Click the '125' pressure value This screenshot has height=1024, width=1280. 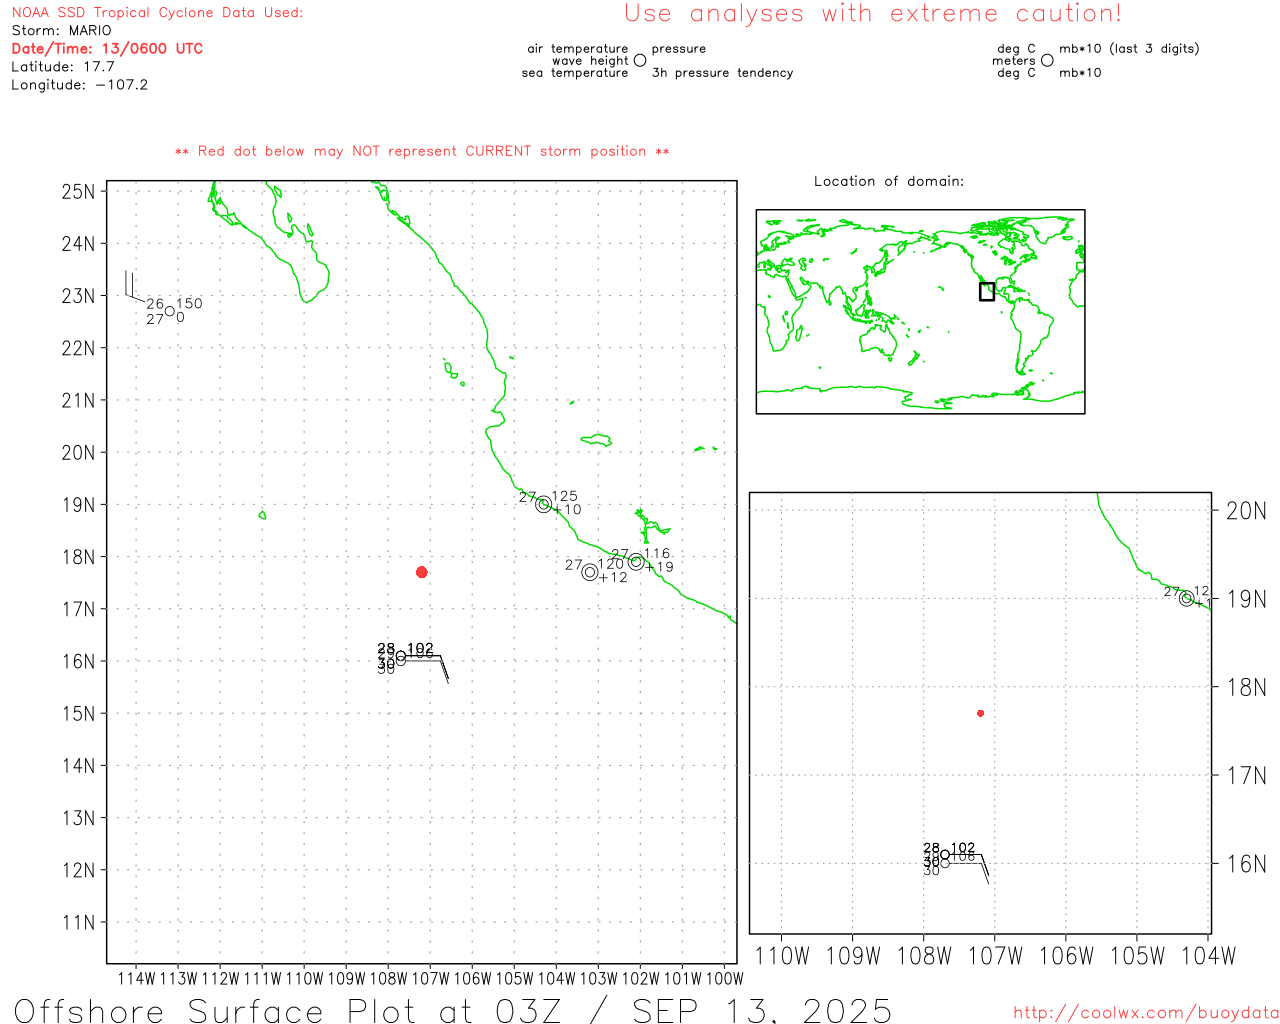pos(565,496)
